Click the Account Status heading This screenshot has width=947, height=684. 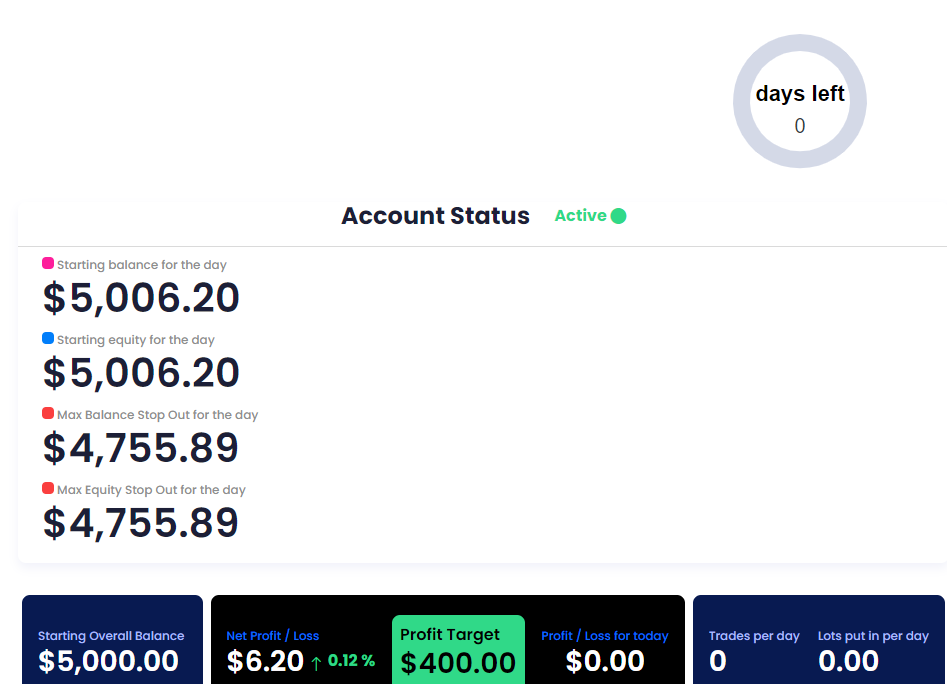coord(435,216)
